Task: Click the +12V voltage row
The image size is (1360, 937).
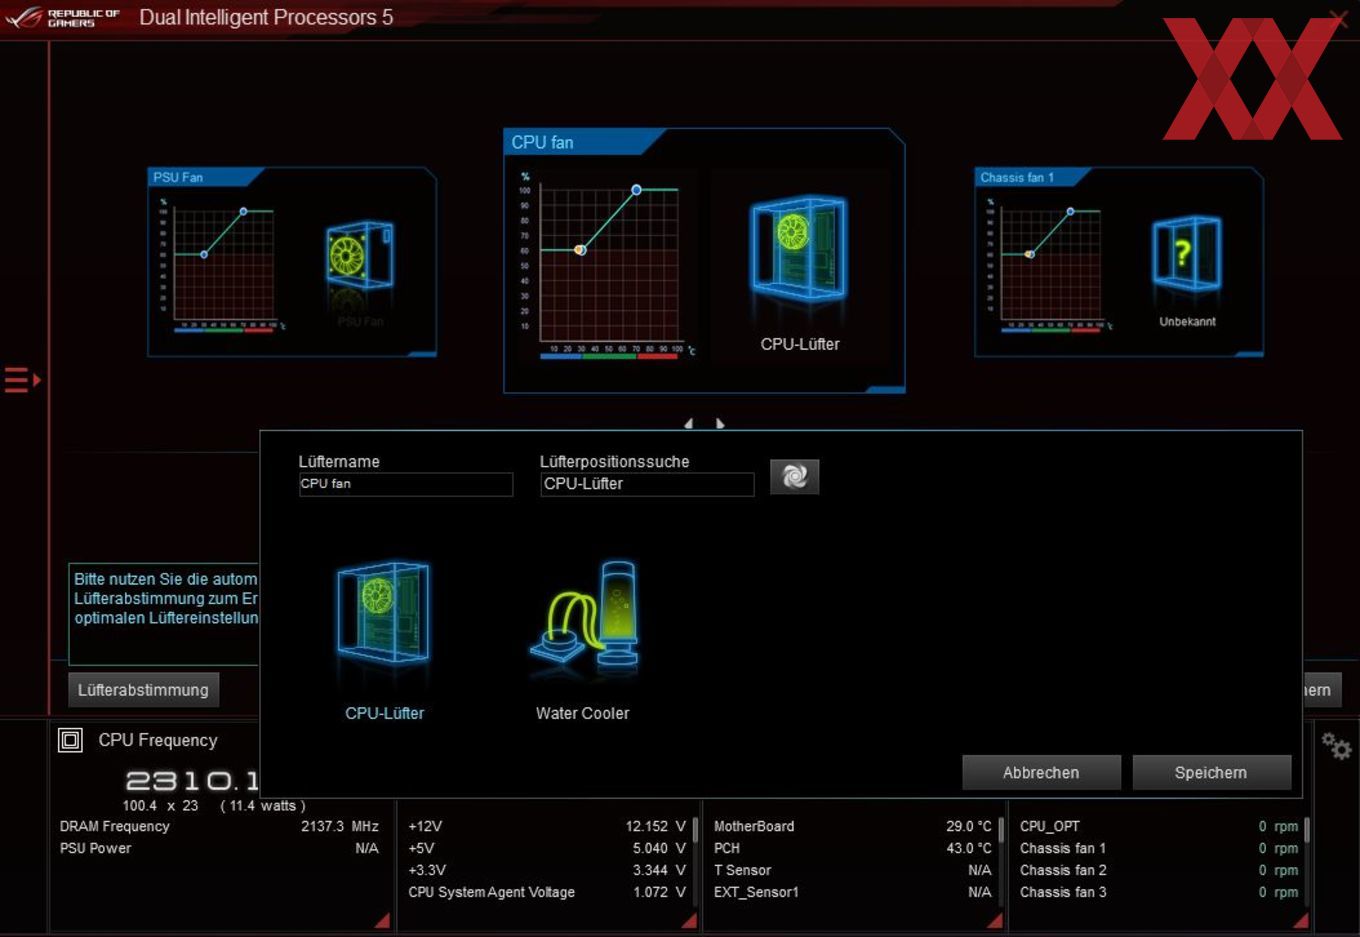Action: 547,826
